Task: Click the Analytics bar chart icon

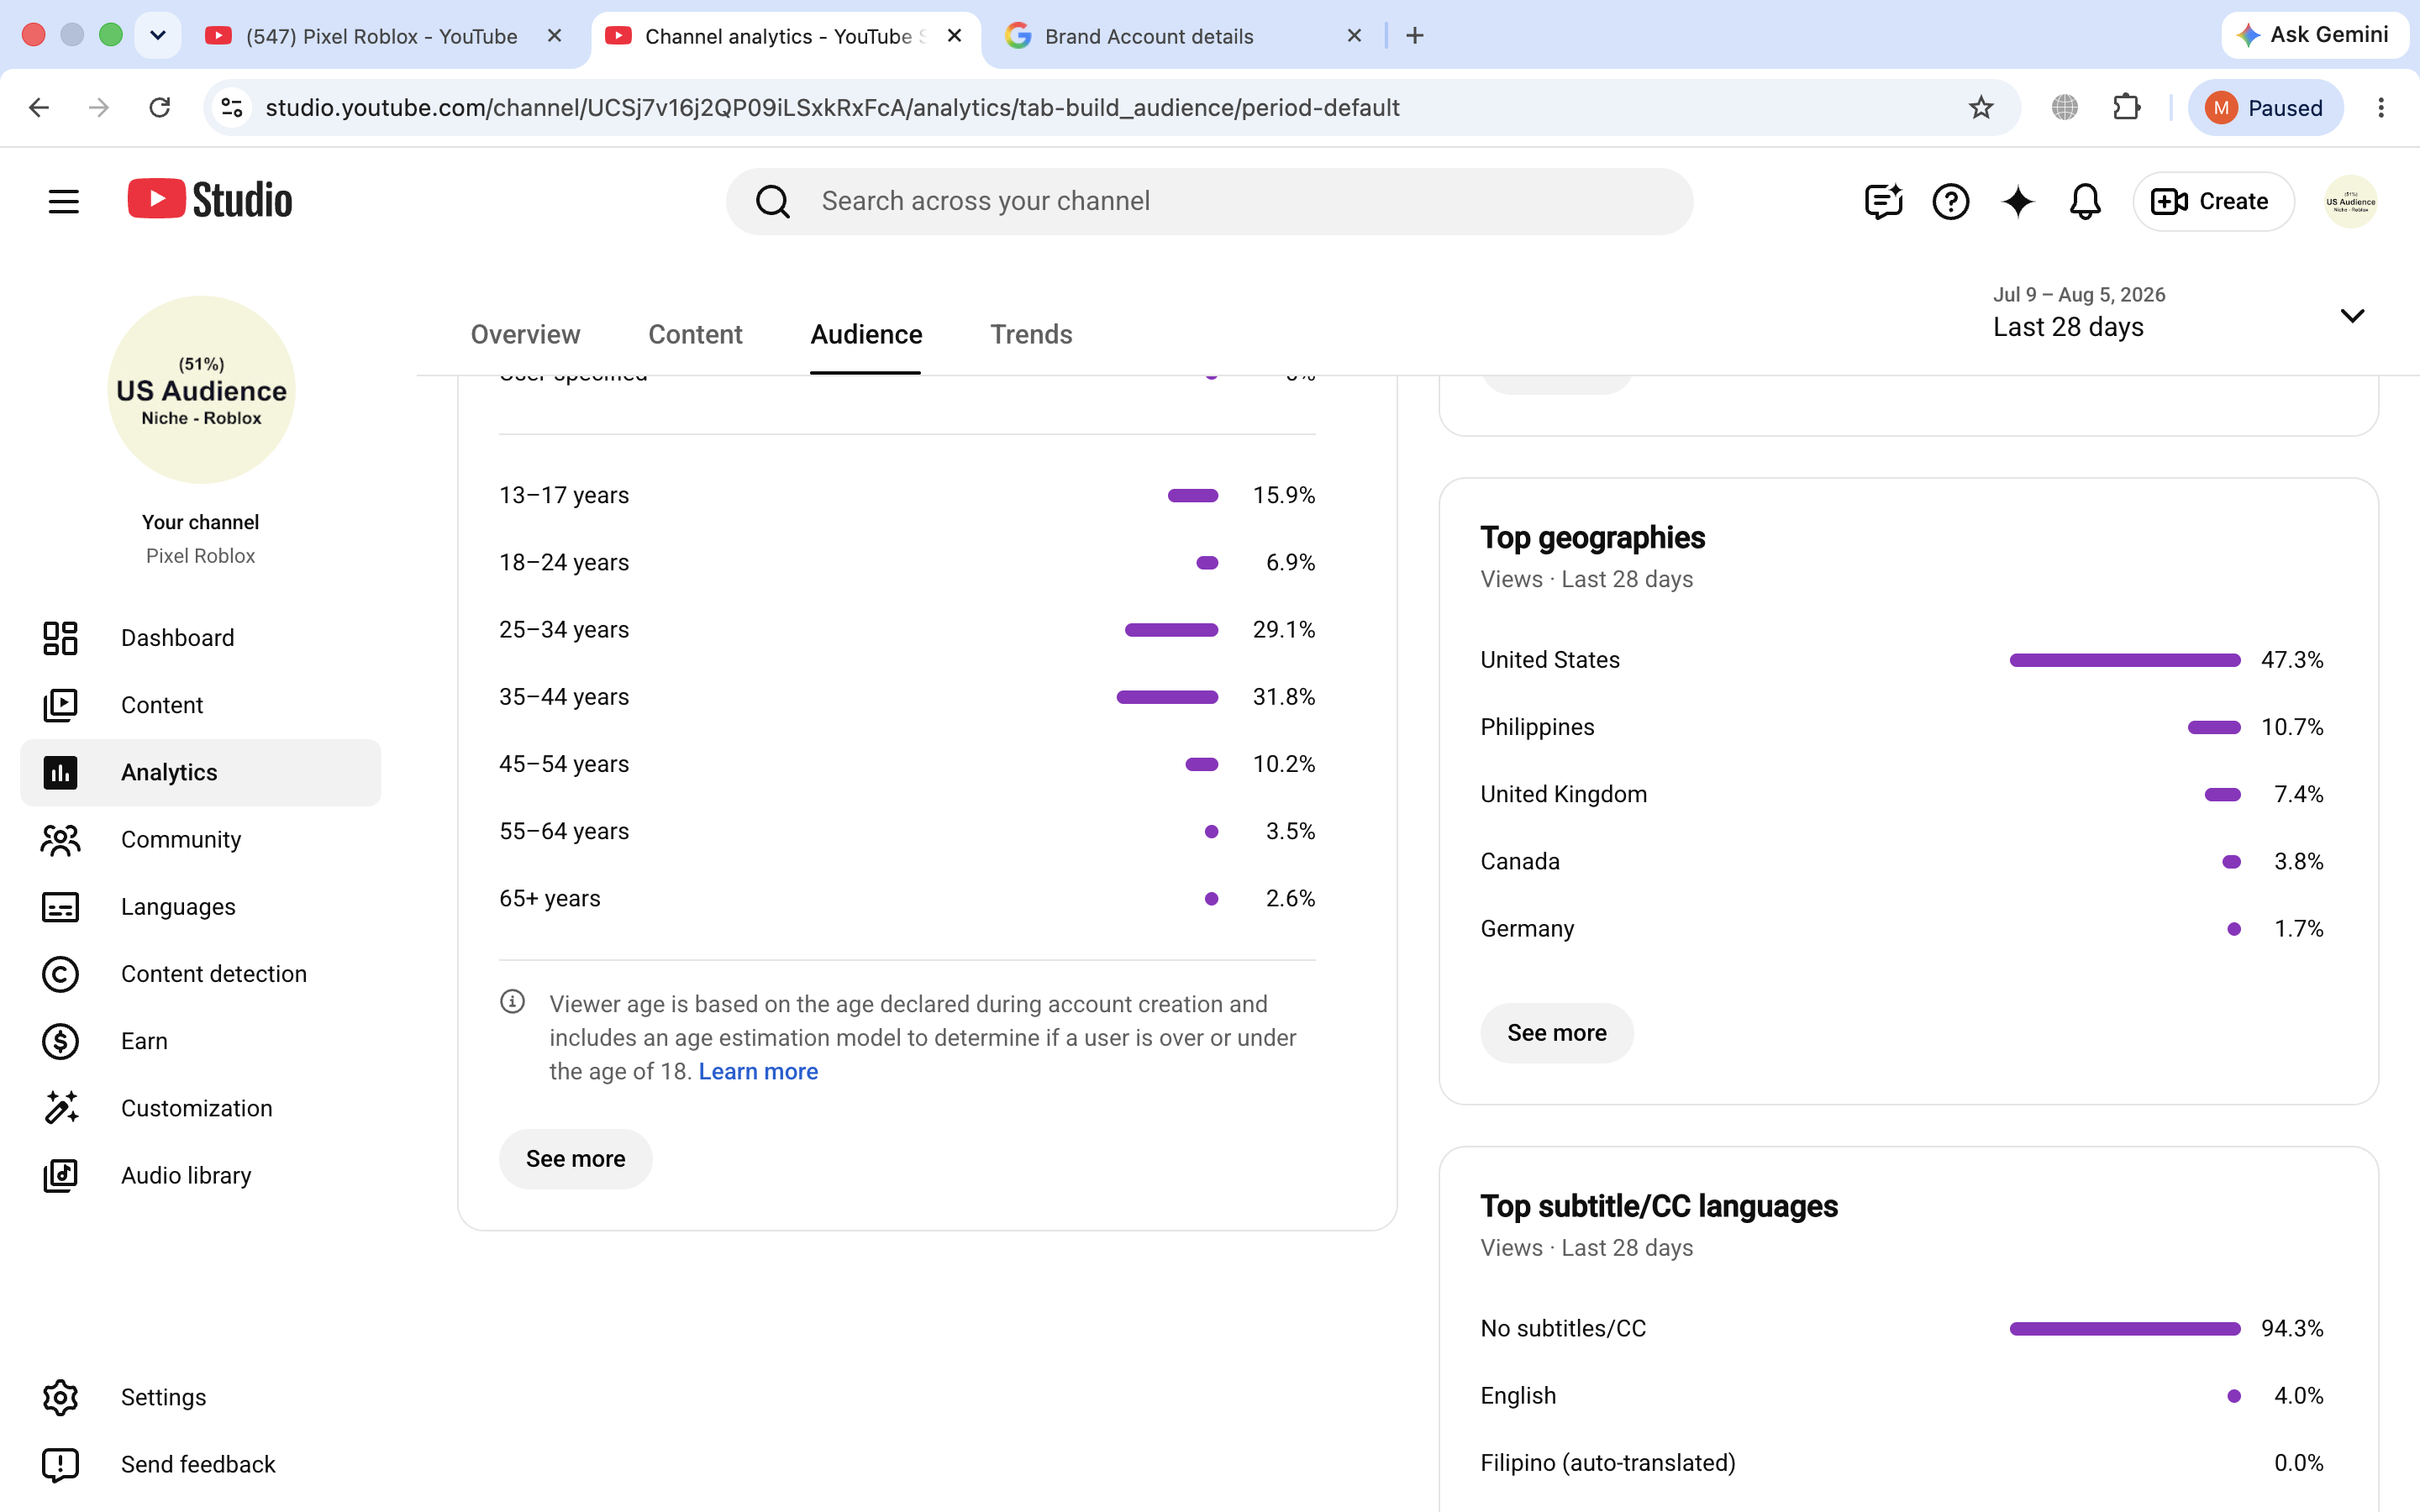Action: [60, 772]
